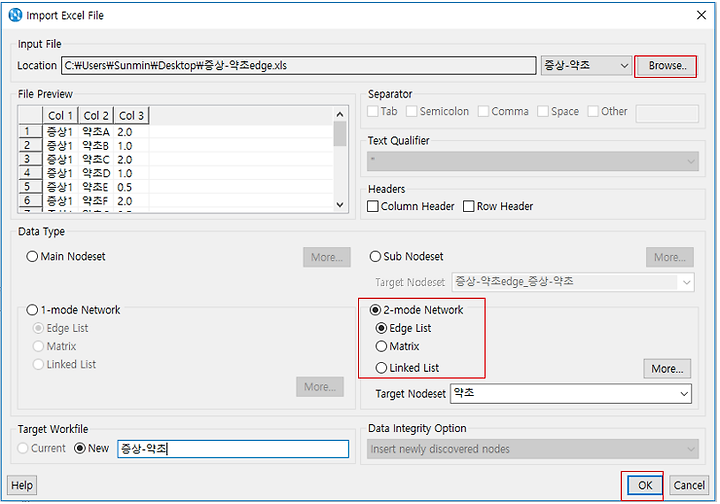
Task: Select the 1-mode Network radio button
Action: (32, 310)
